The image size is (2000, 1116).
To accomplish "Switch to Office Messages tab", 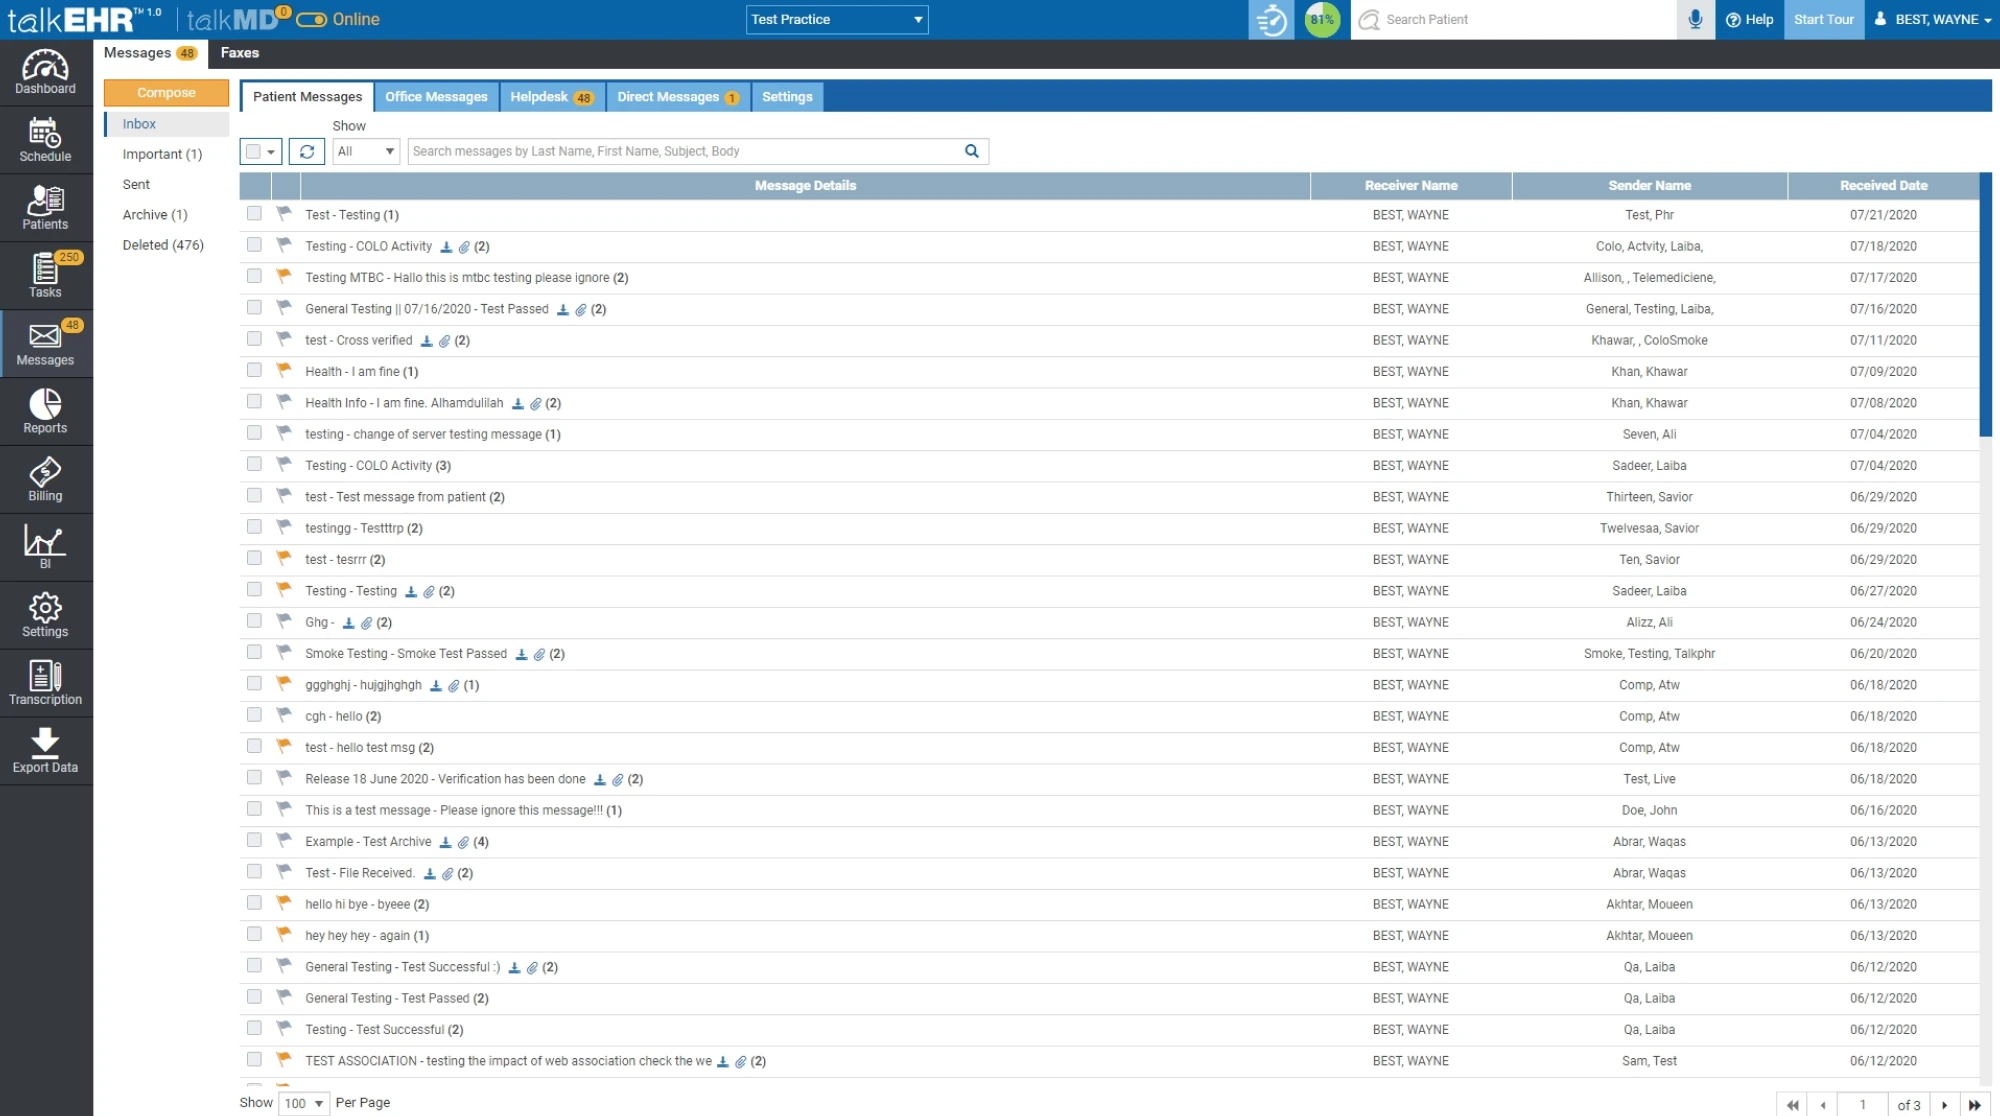I will pos(436,97).
